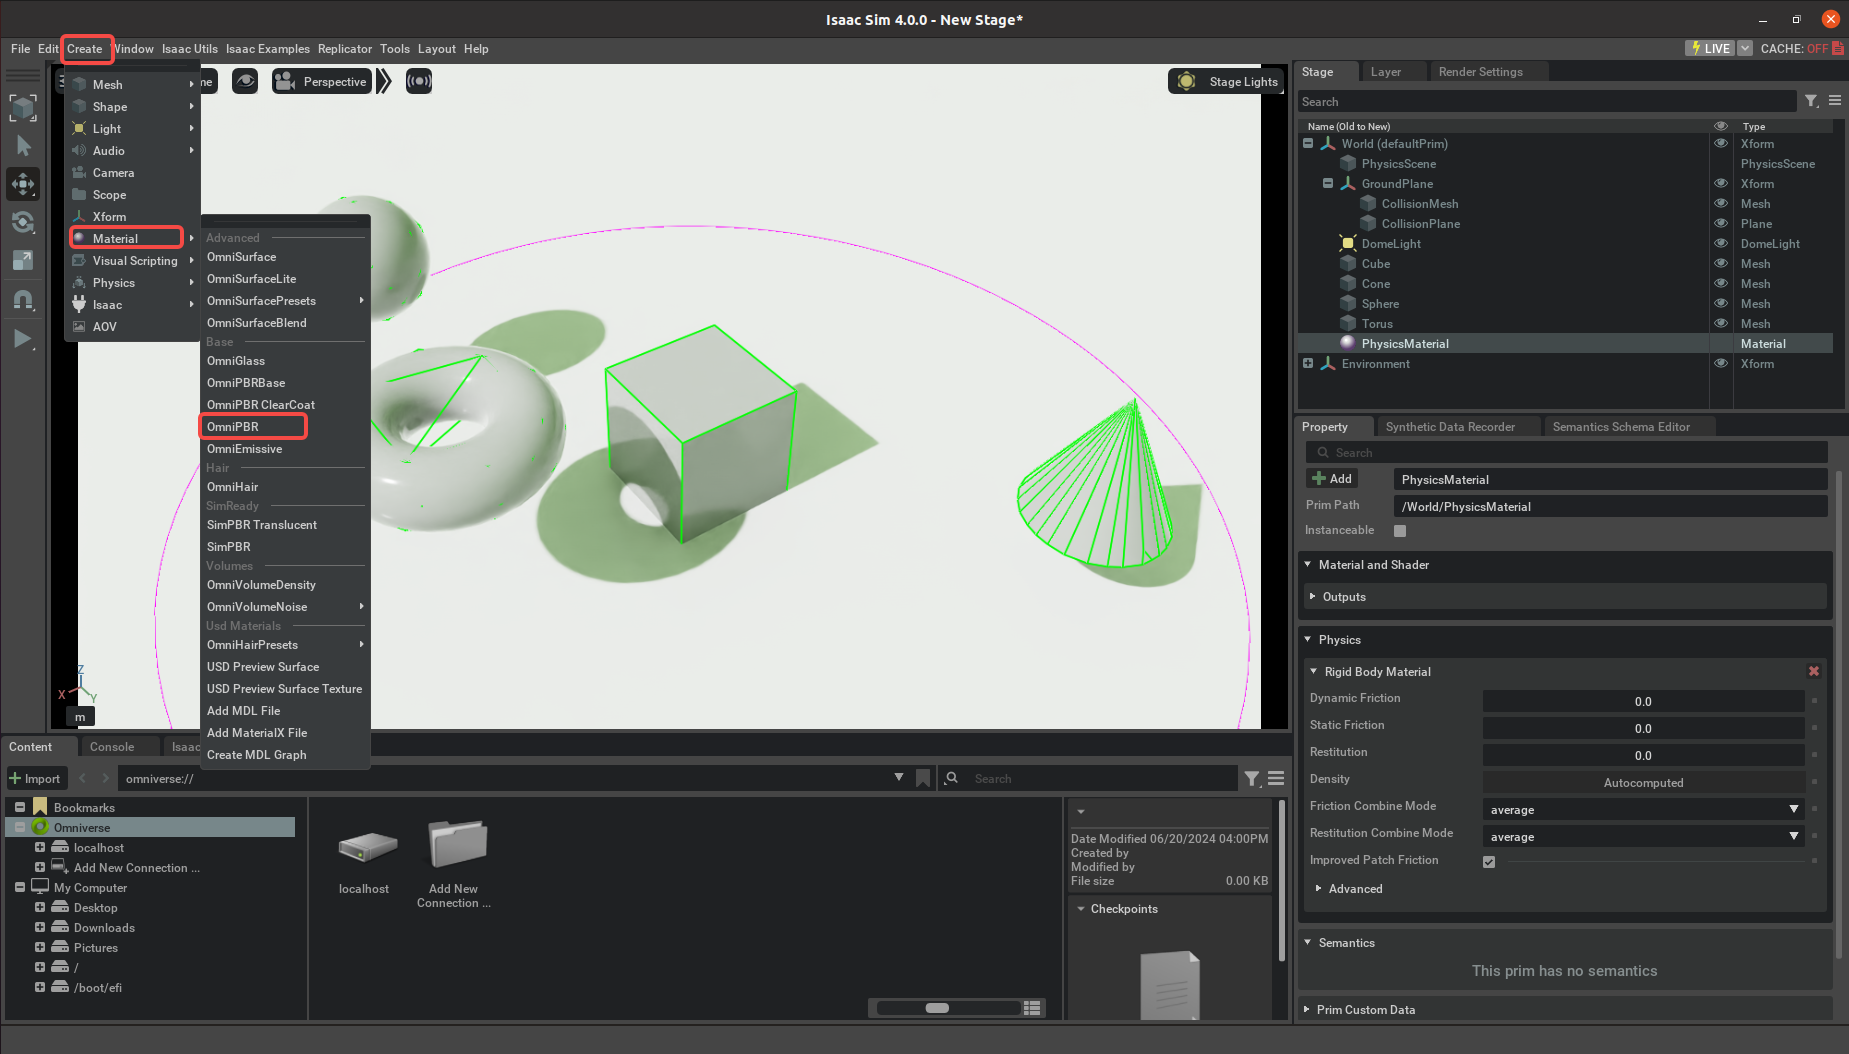The height and width of the screenshot is (1054, 1849).
Task: Expand the Downloads folder node
Action: [40, 927]
